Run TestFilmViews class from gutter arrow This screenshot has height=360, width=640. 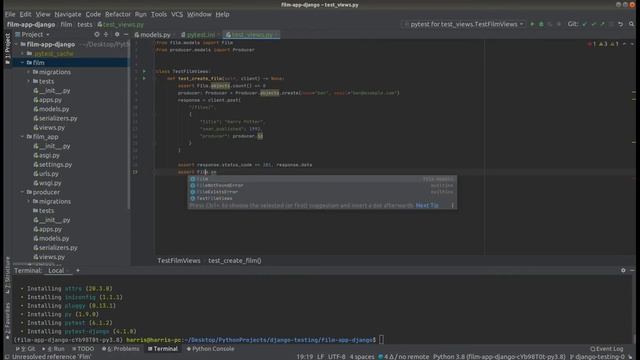pyautogui.click(x=144, y=71)
